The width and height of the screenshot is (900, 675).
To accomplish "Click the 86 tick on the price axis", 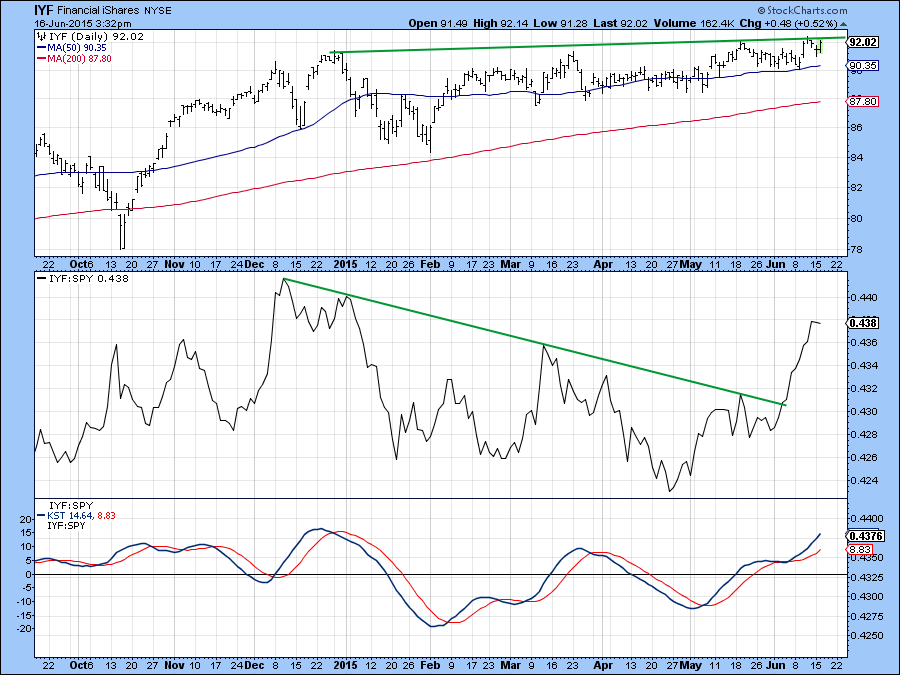I will (856, 127).
